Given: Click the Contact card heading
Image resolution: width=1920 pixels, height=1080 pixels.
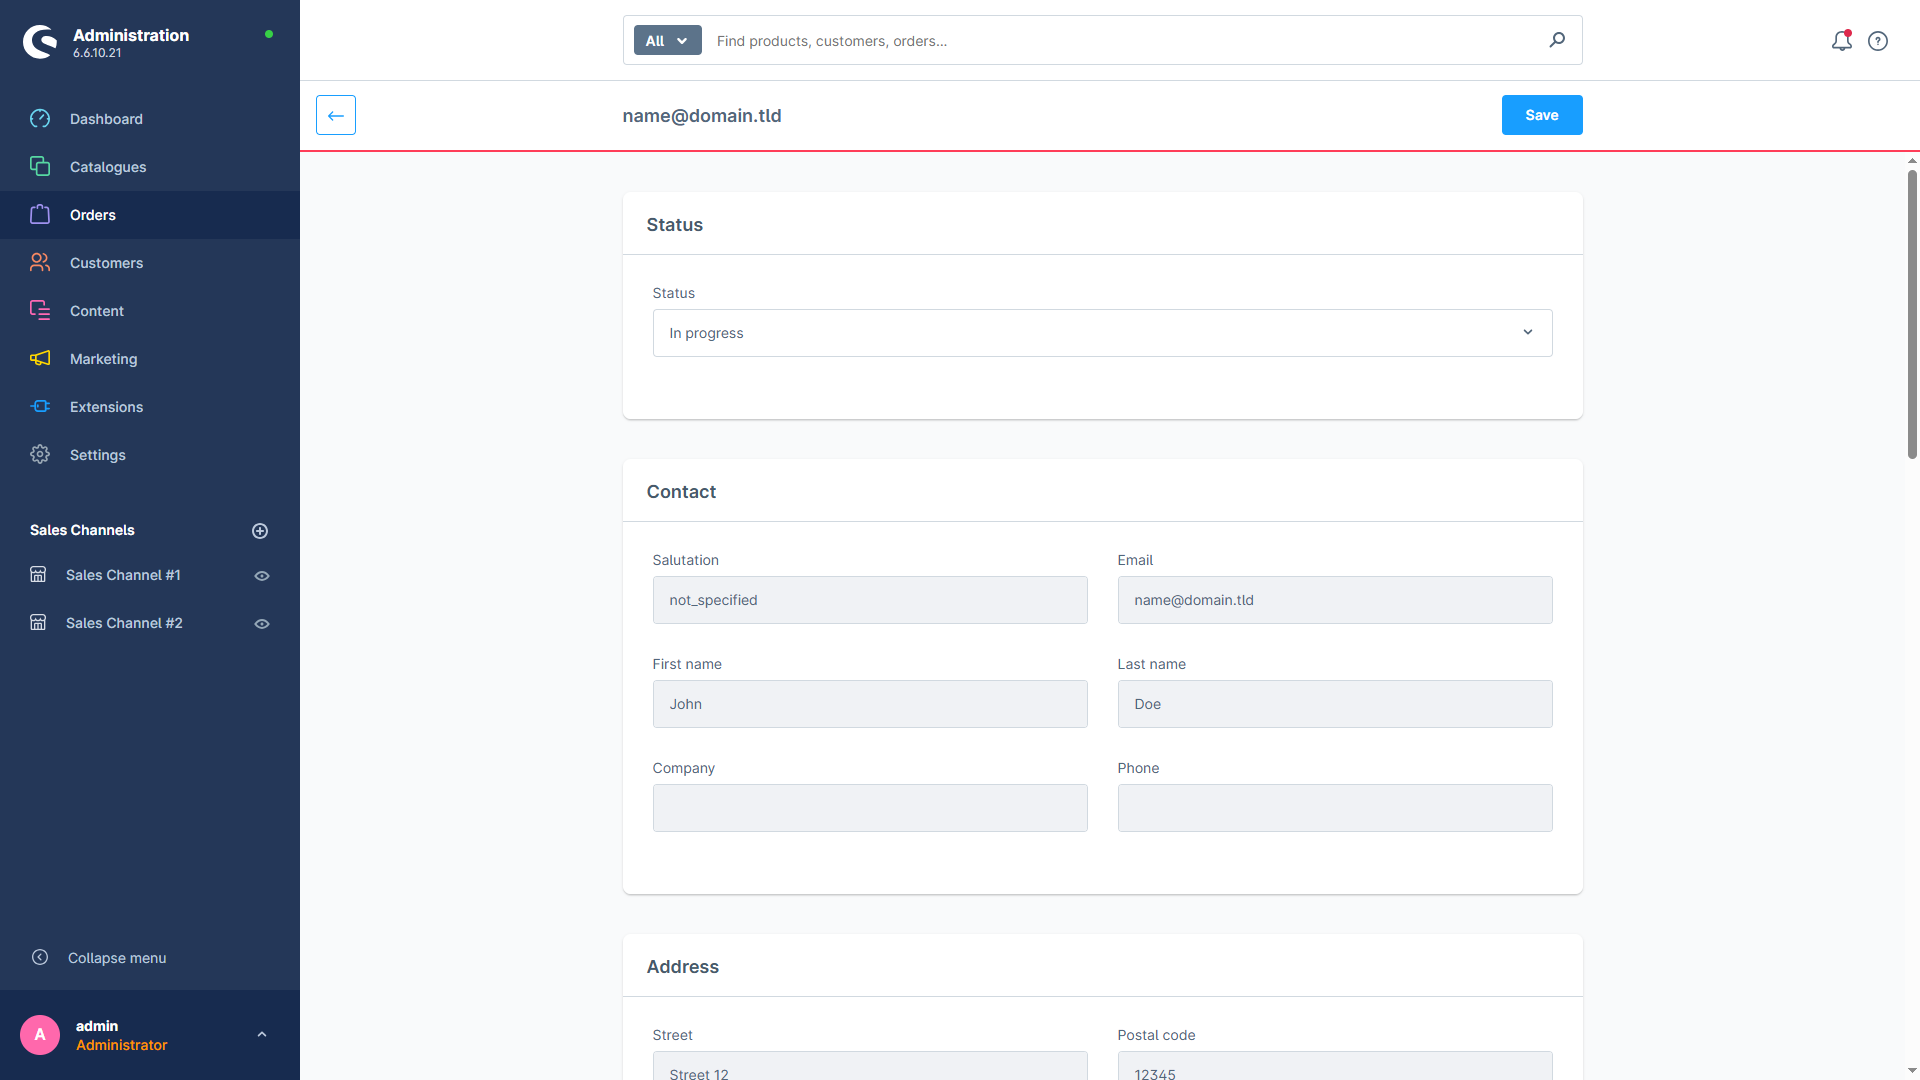Looking at the screenshot, I should (x=681, y=492).
